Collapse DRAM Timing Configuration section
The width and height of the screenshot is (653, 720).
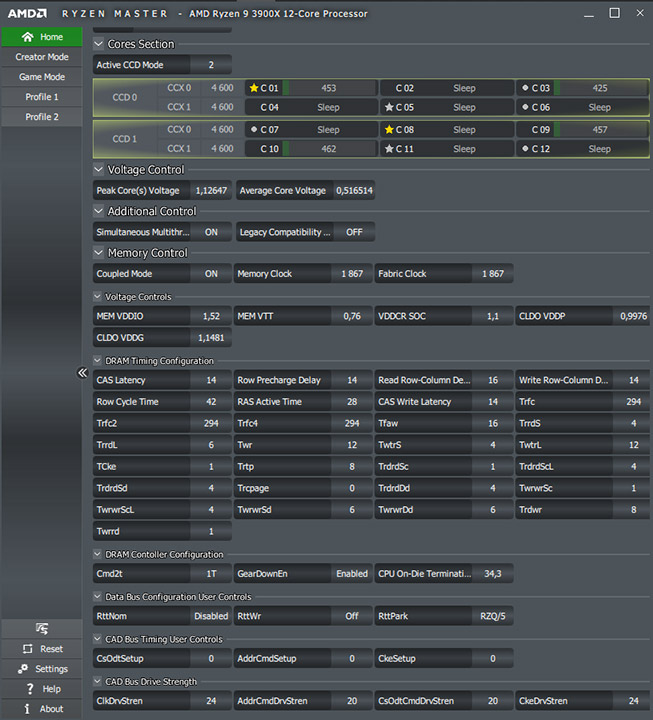(x=97, y=361)
